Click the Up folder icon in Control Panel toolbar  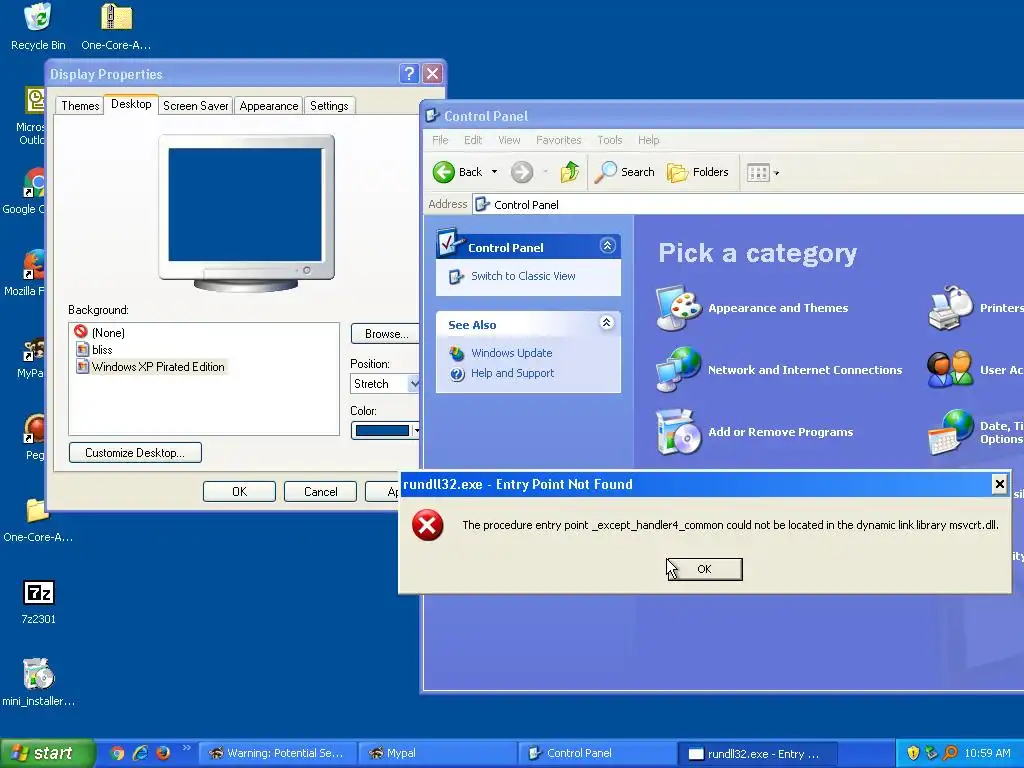pos(569,172)
